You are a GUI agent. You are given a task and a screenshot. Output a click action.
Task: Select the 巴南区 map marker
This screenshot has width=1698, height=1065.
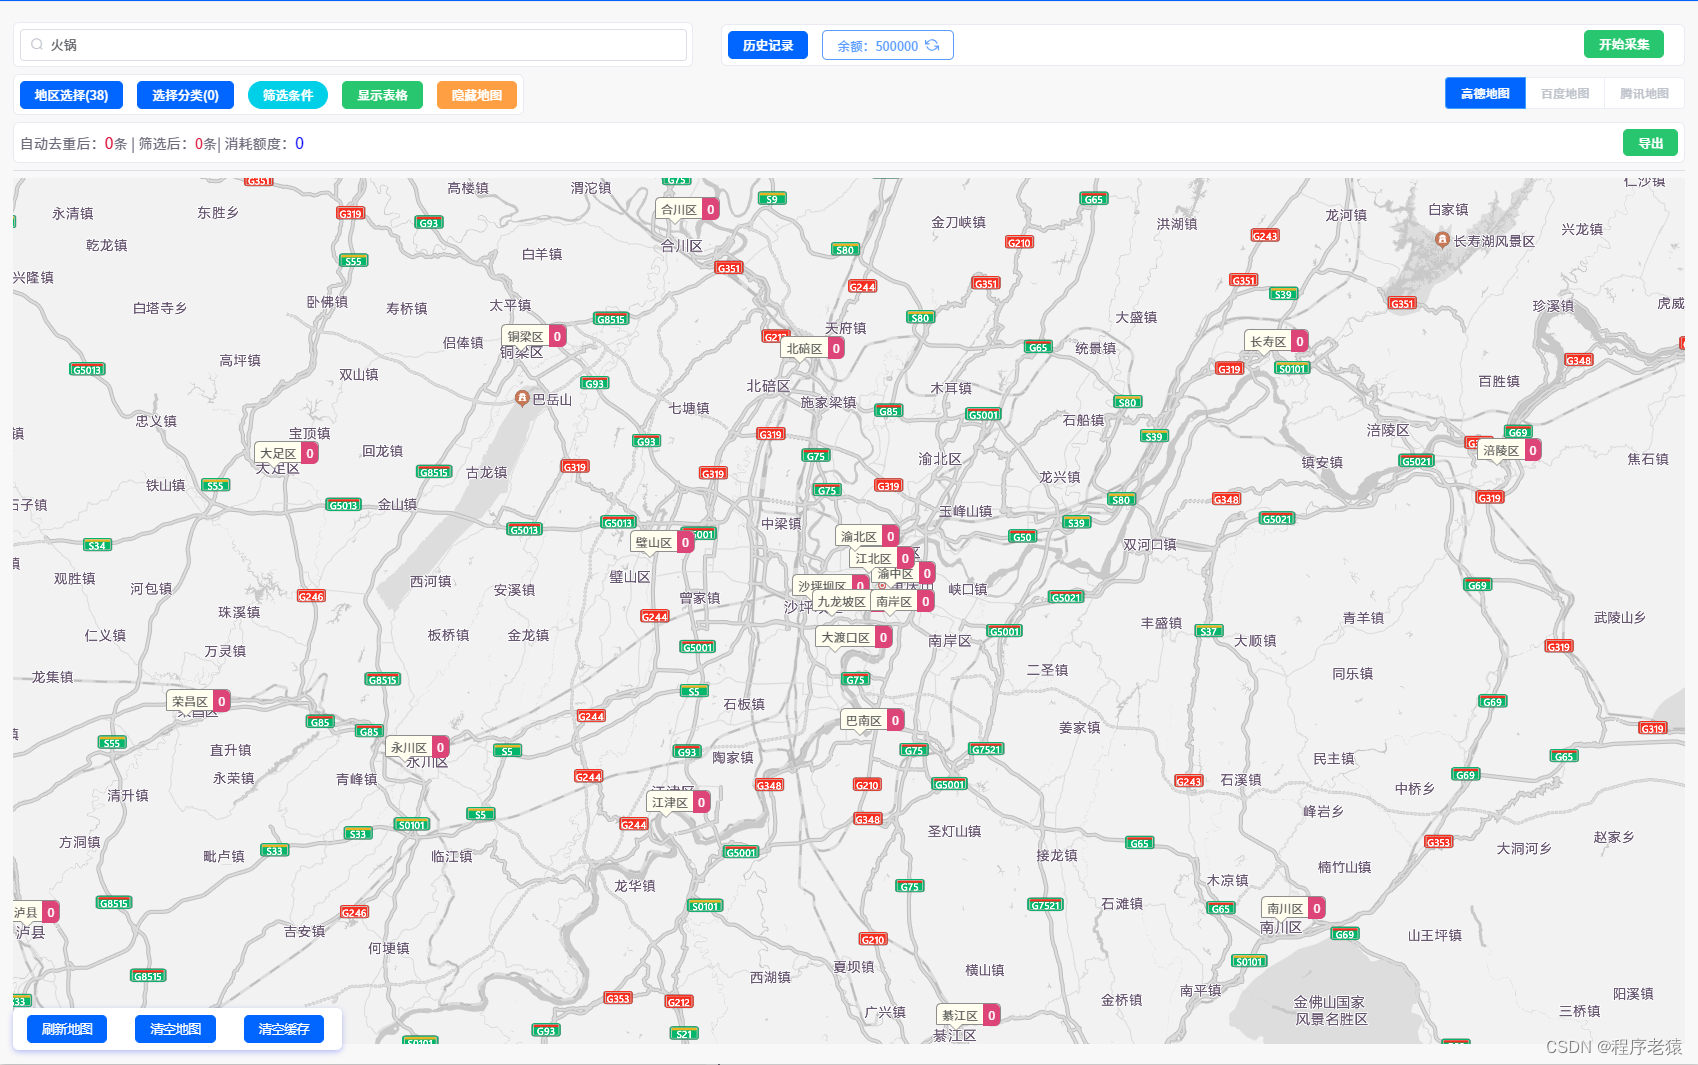[873, 720]
